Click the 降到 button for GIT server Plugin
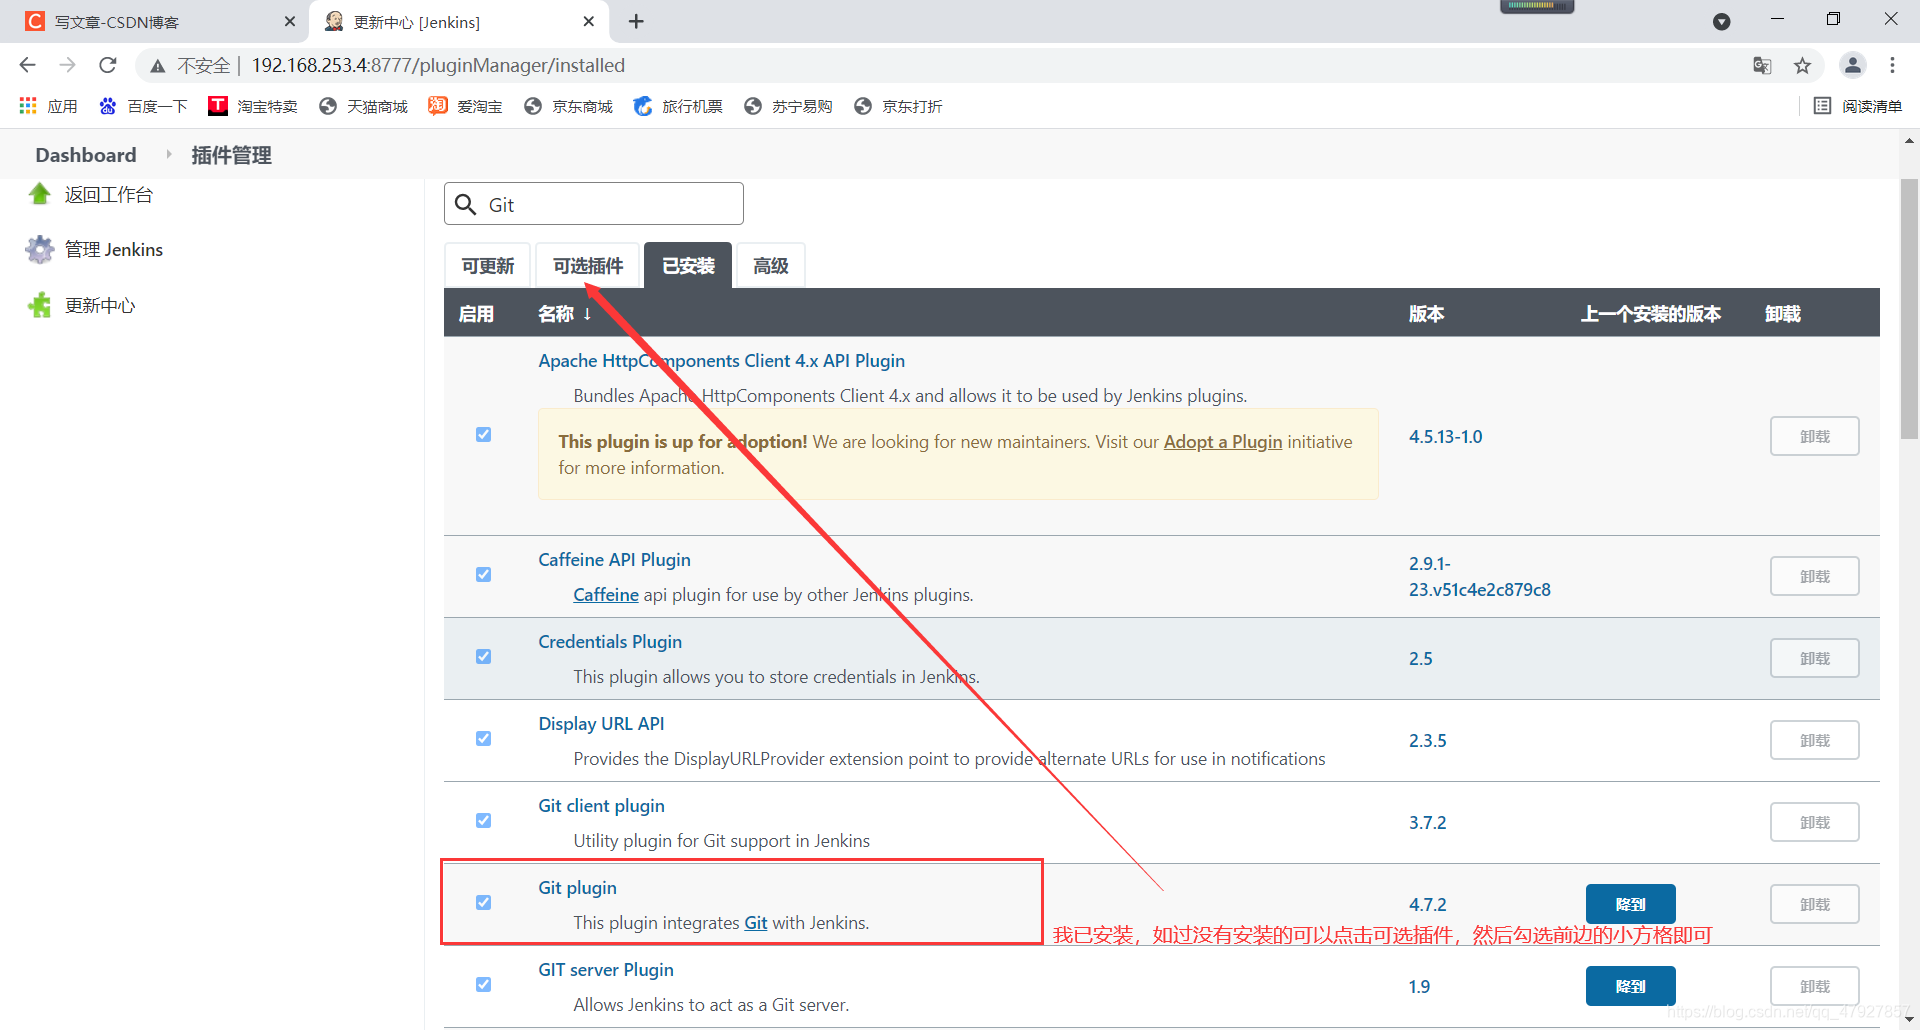Image resolution: width=1920 pixels, height=1030 pixels. coord(1630,986)
